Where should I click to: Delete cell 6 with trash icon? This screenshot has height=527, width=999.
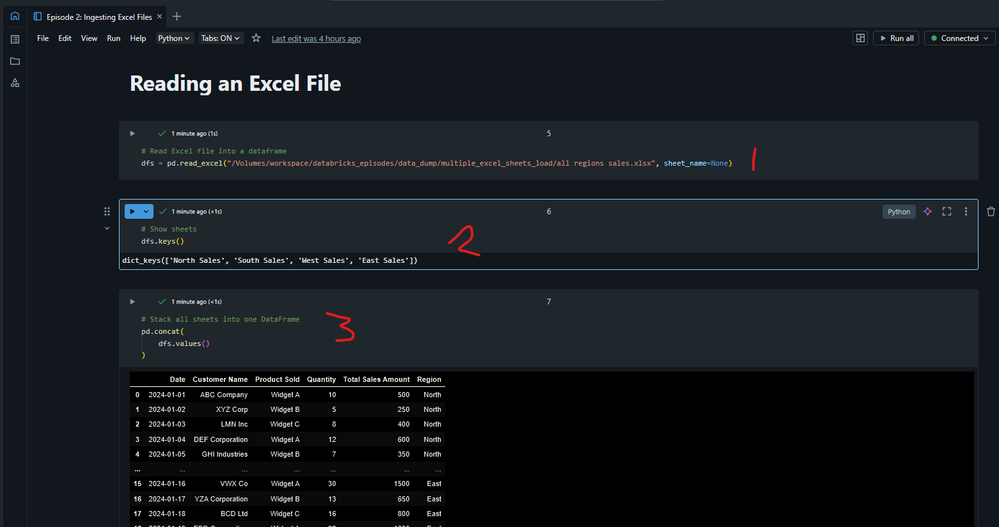pyautogui.click(x=990, y=212)
